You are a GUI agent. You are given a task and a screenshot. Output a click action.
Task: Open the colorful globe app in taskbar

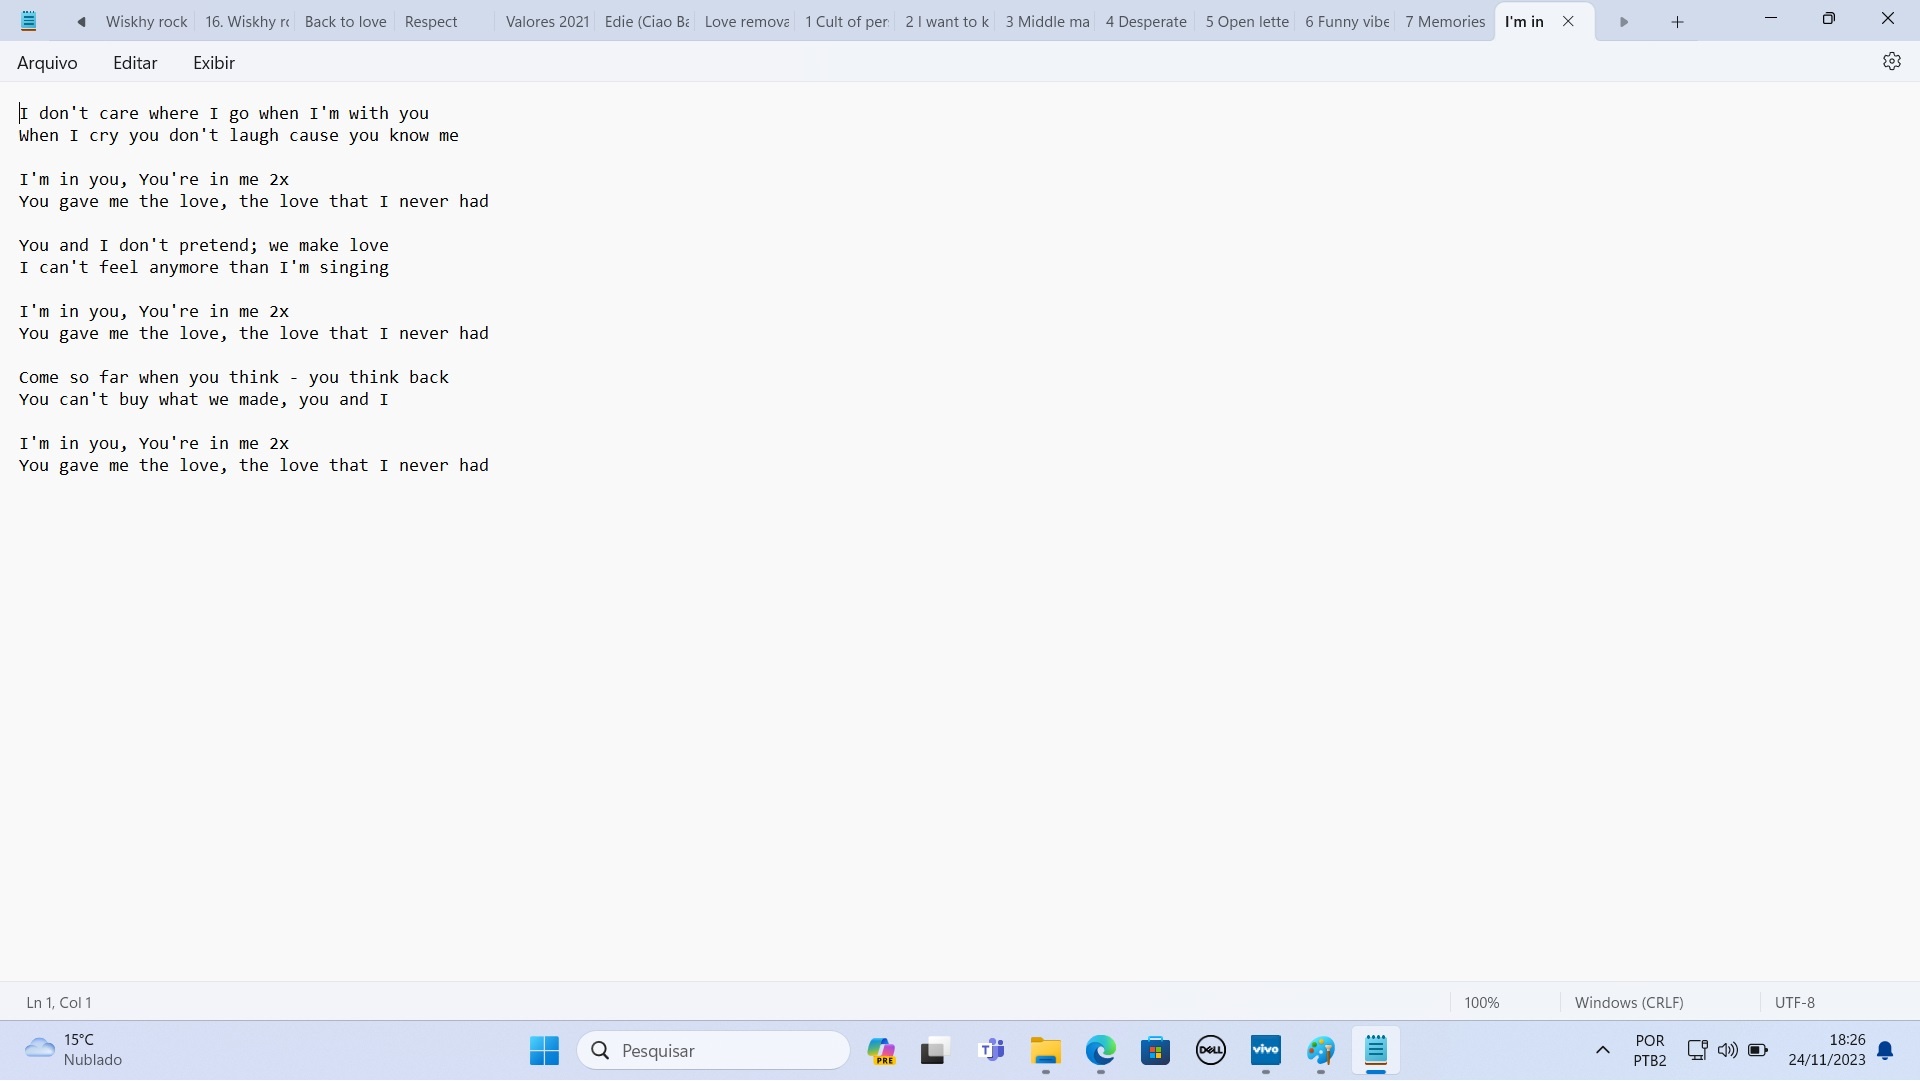tap(1321, 1051)
